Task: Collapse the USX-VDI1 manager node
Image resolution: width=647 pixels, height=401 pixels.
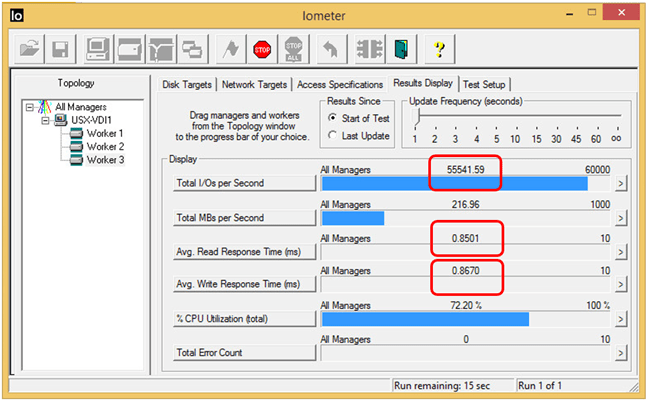Action: point(44,120)
